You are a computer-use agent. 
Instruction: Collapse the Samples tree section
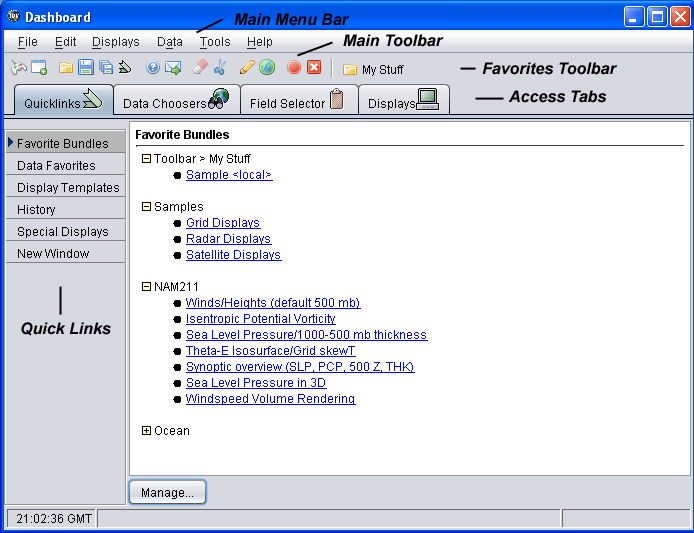[x=147, y=207]
